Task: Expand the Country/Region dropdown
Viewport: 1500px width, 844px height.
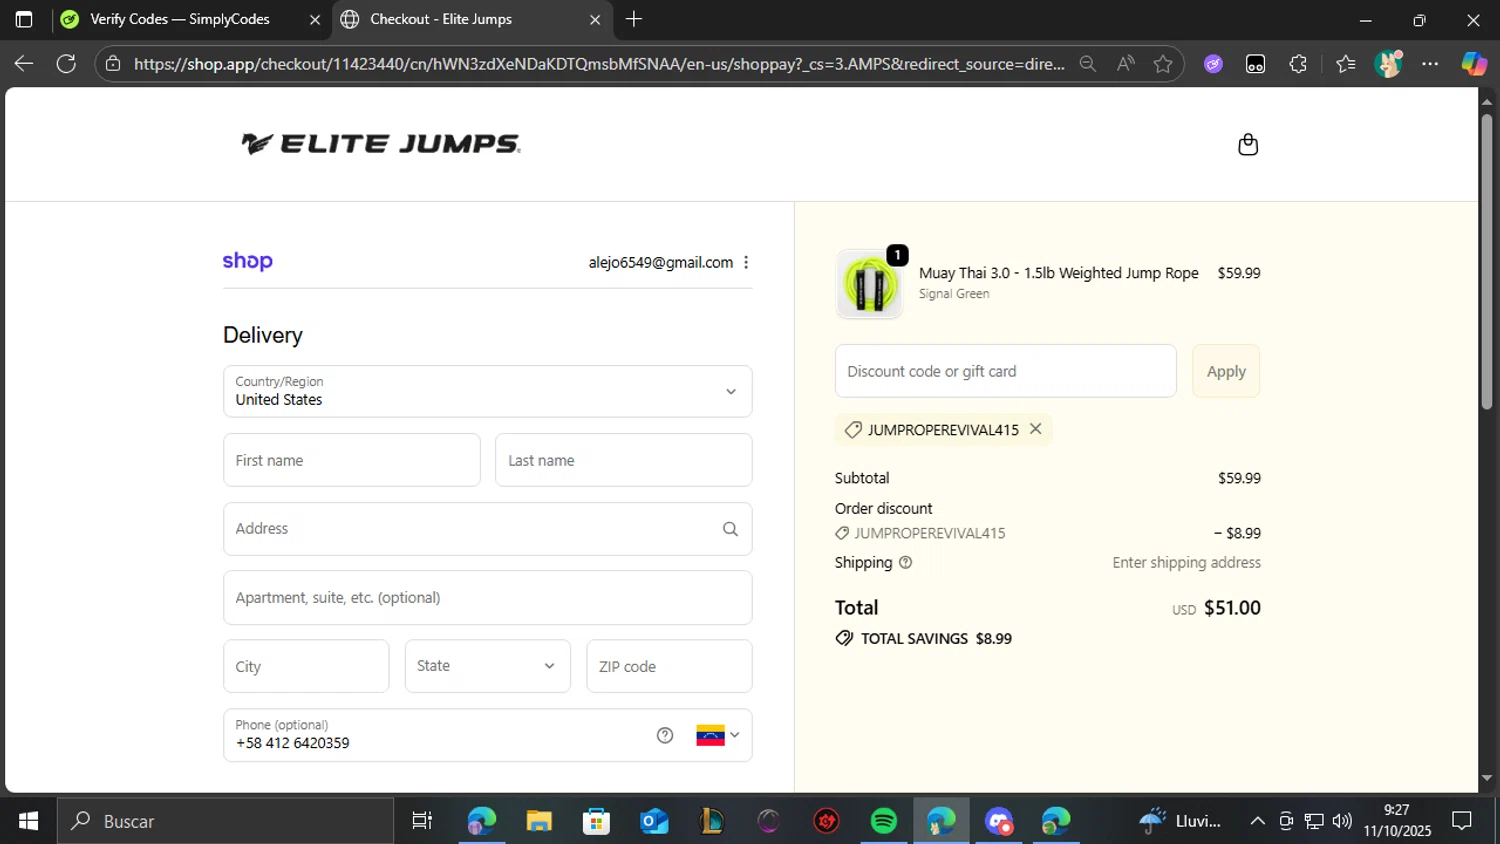Action: 488,391
